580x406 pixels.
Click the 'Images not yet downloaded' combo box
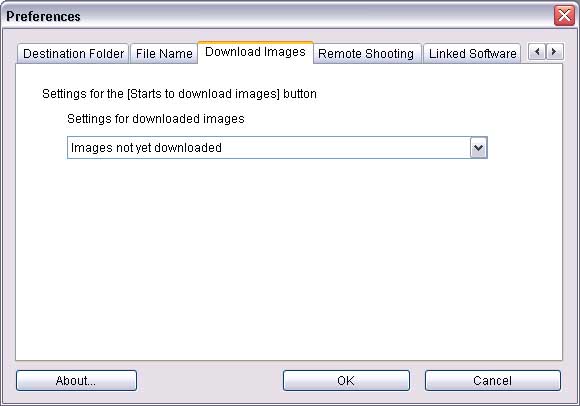point(277,148)
